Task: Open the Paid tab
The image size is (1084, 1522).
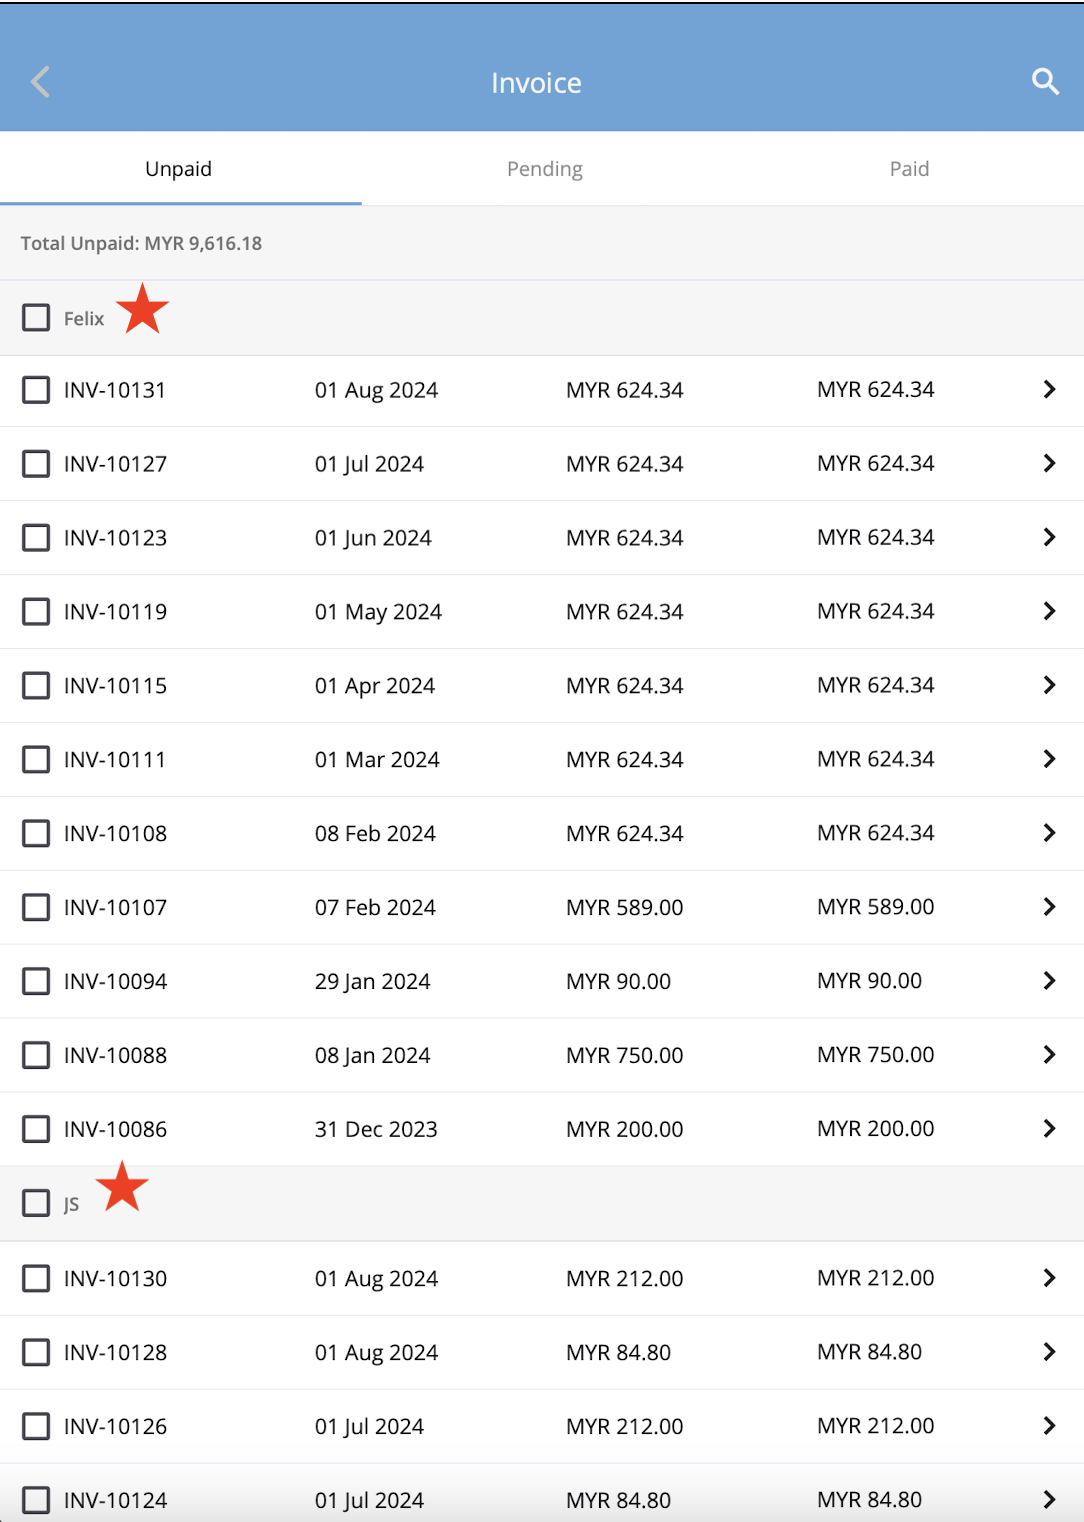Action: click(909, 169)
